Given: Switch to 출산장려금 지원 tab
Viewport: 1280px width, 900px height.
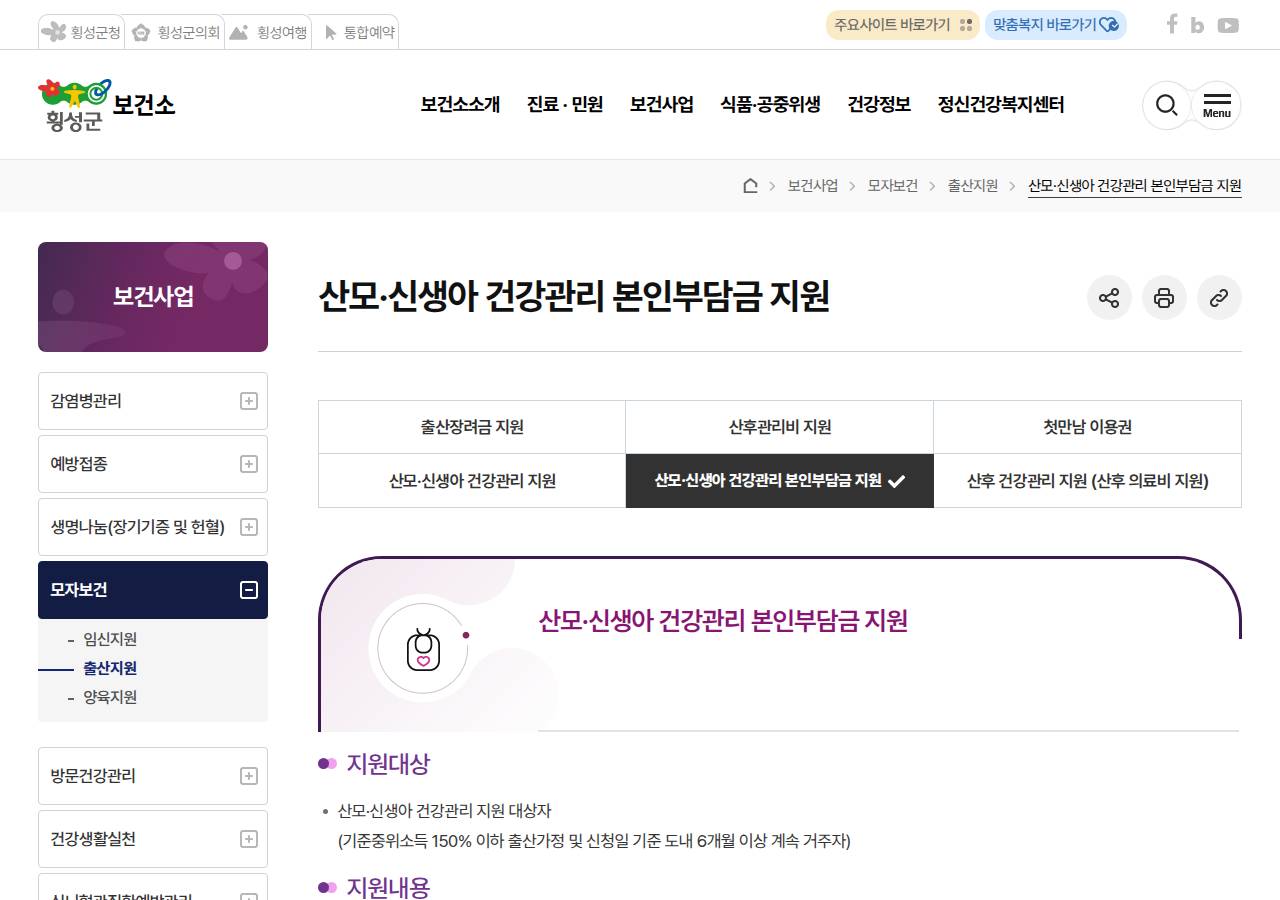Looking at the screenshot, I should click(x=472, y=427).
